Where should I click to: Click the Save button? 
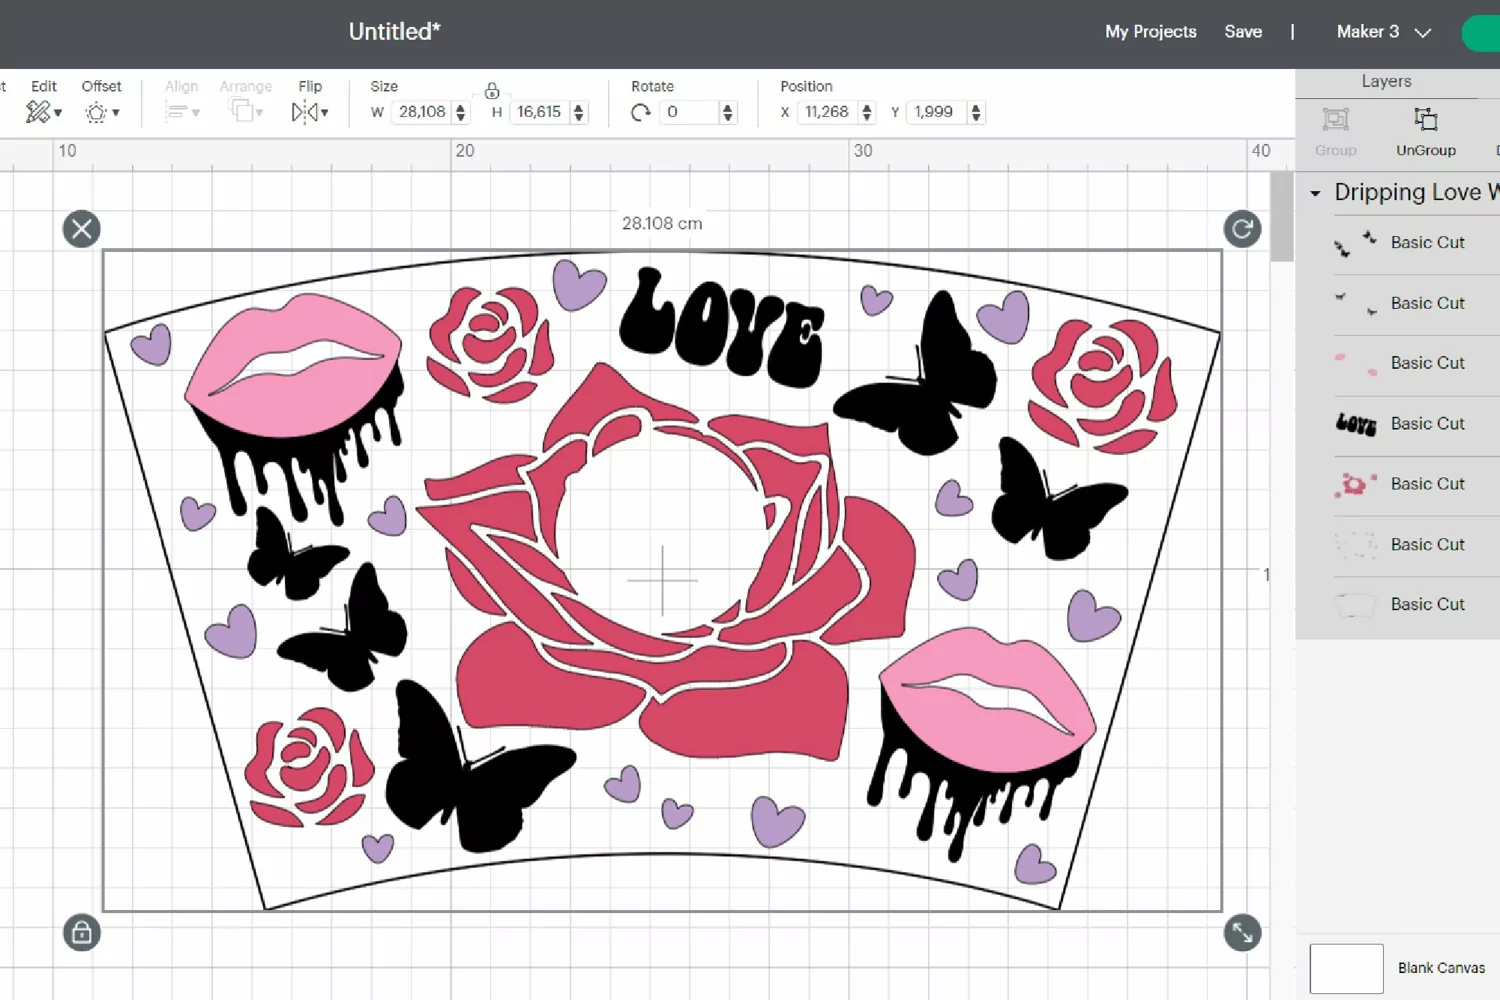coord(1243,32)
